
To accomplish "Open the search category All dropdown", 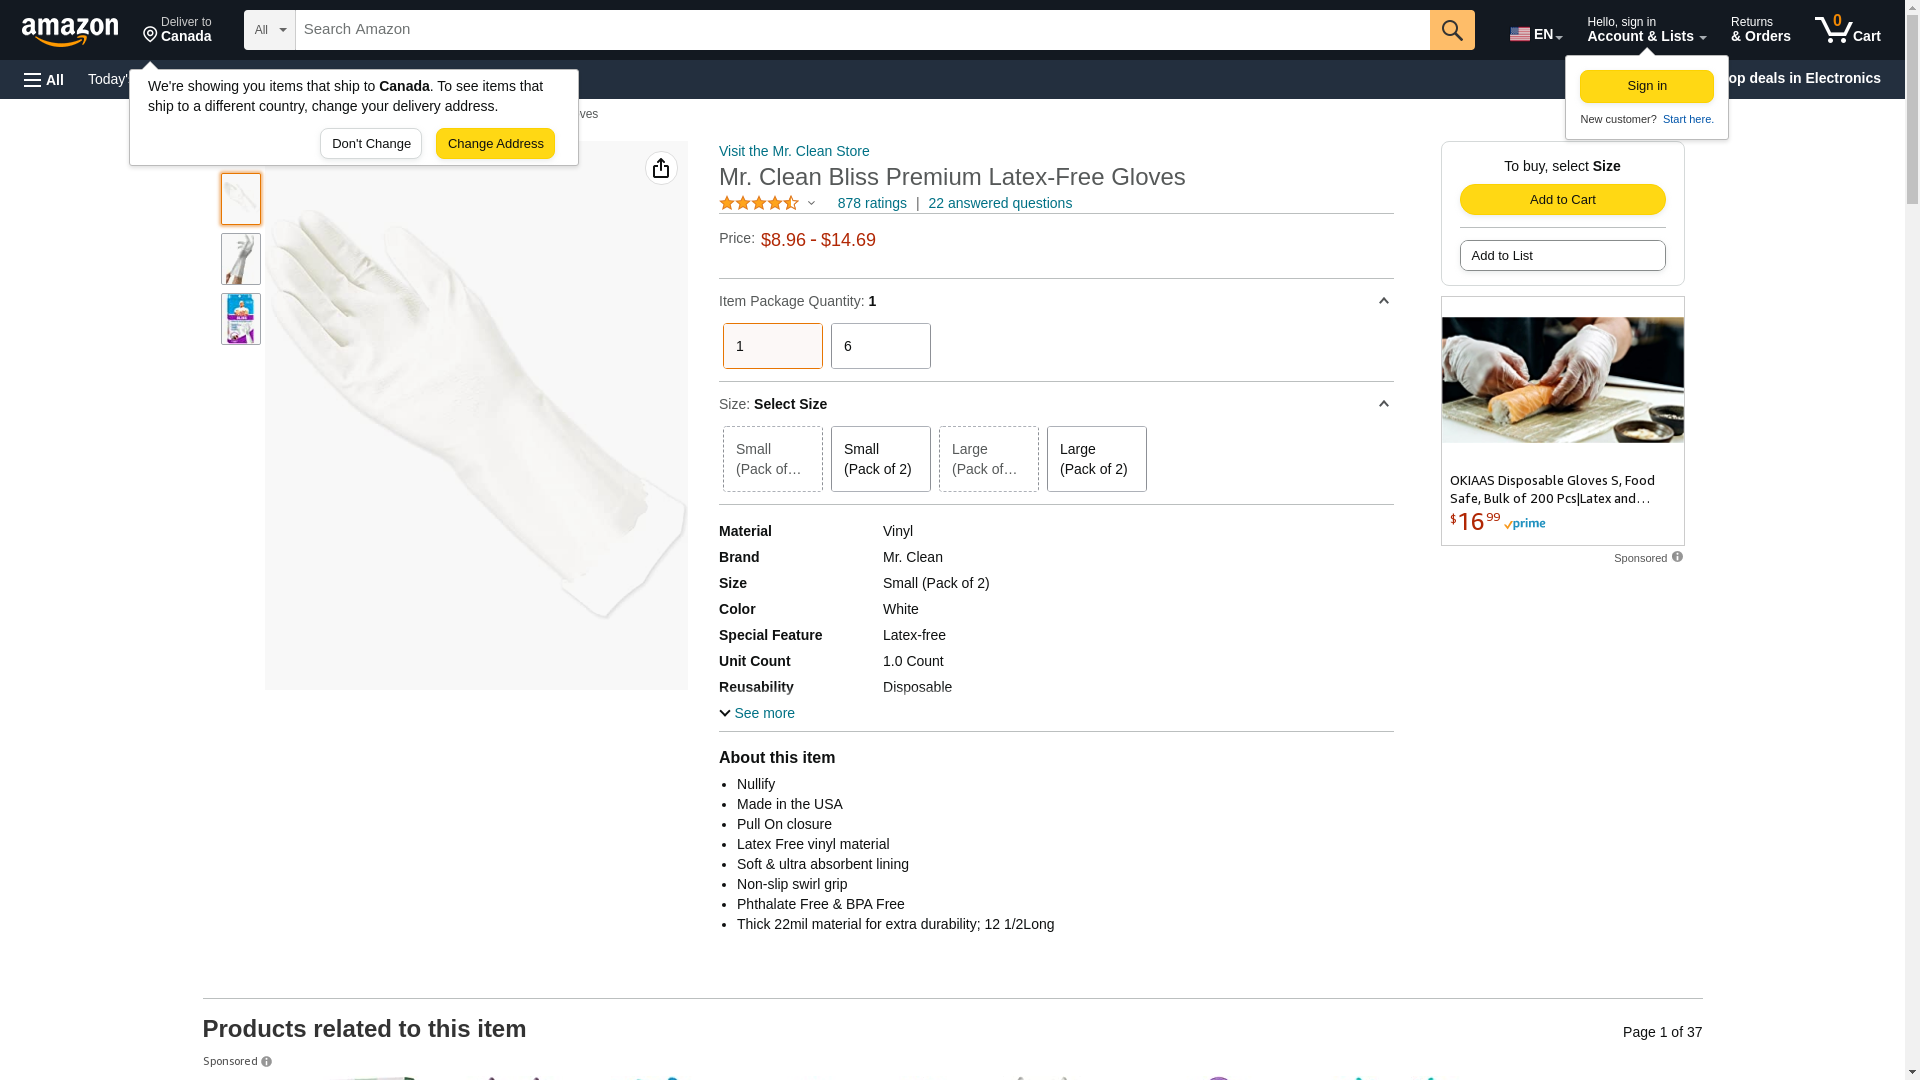I will click(270, 30).
